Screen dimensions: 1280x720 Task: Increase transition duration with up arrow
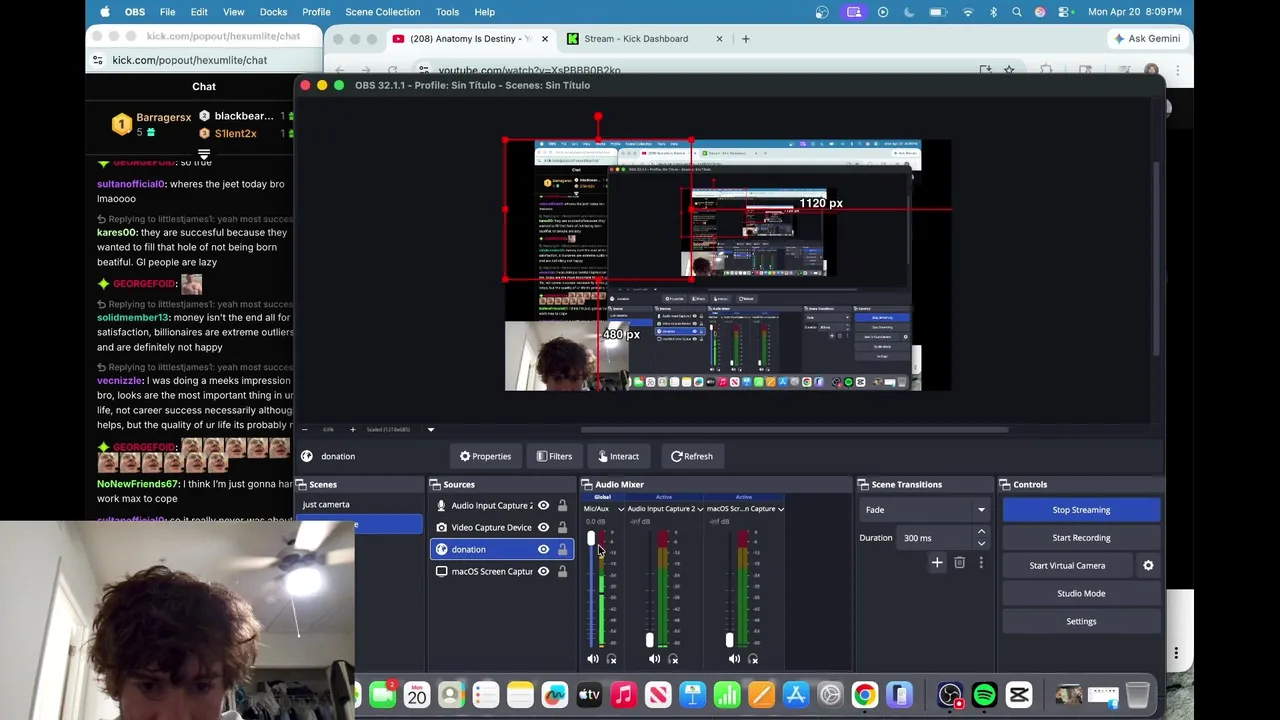pos(981,533)
